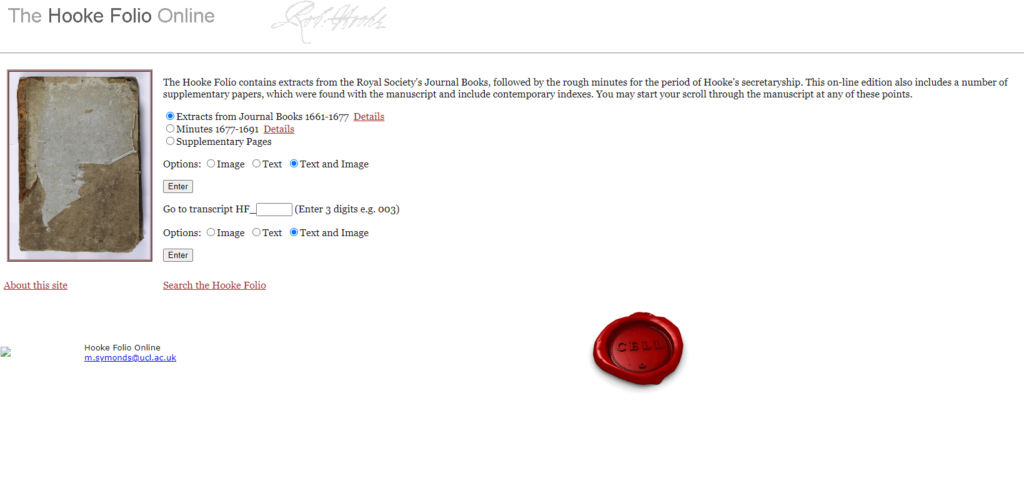Viewport: 1024px width, 496px height.
Task: Select Text in the second Options row
Action: tap(257, 232)
